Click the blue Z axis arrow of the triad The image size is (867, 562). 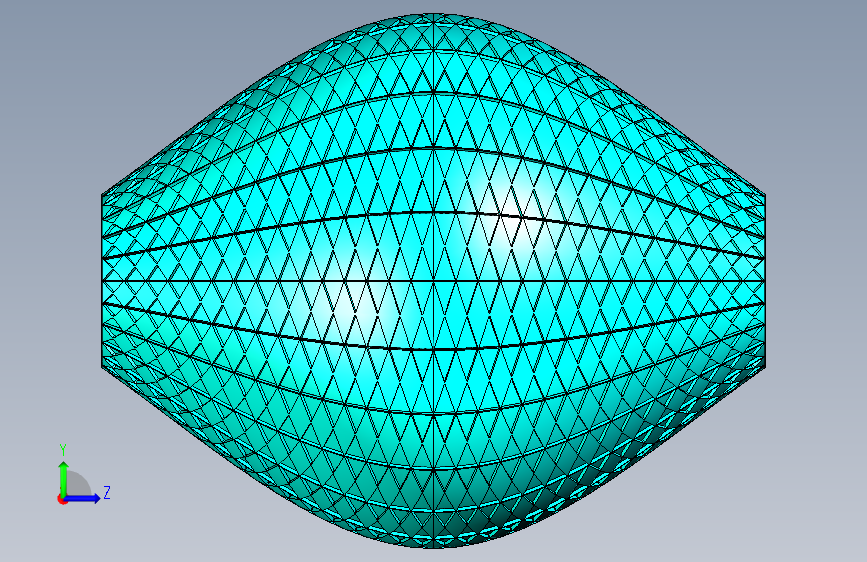[83, 498]
